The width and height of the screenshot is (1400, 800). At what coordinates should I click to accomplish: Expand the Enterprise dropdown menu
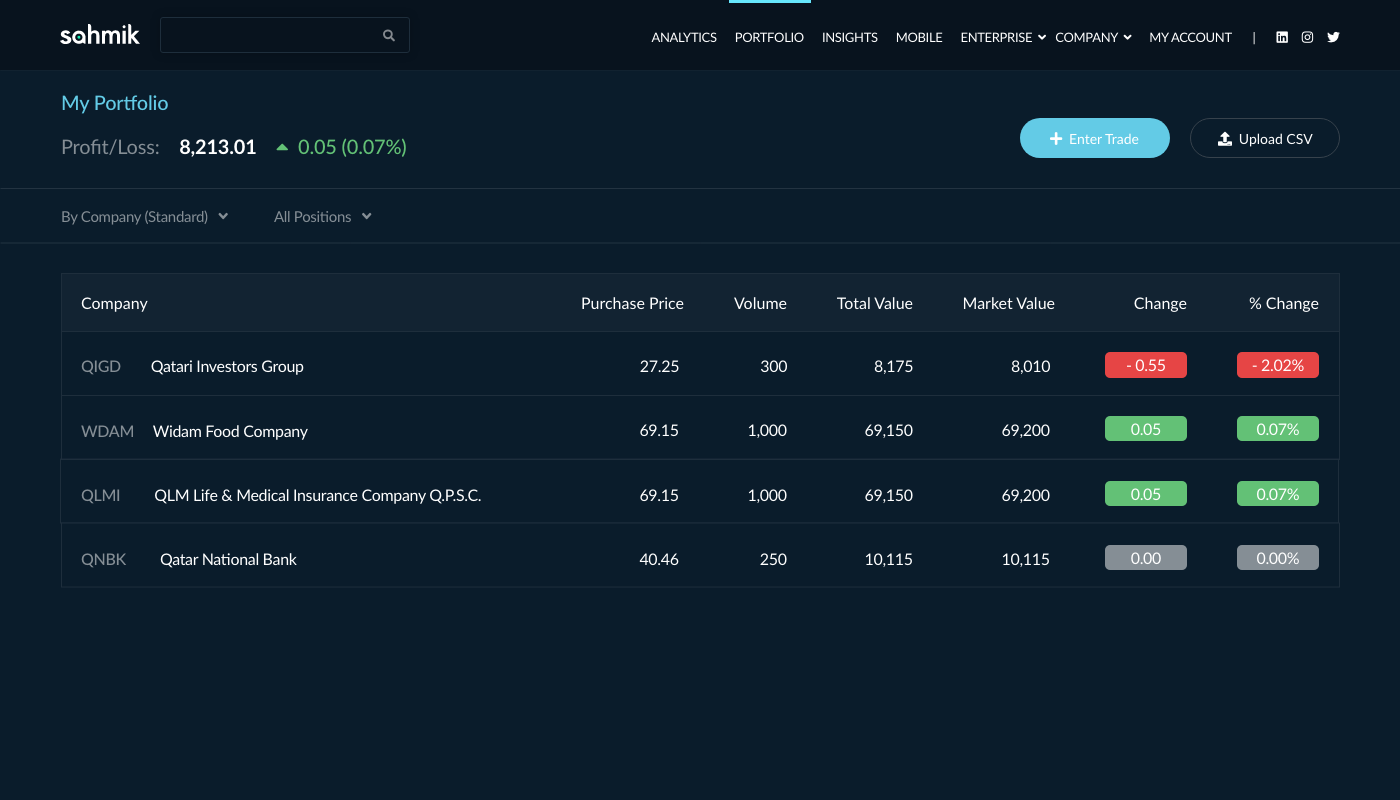click(x=1003, y=37)
